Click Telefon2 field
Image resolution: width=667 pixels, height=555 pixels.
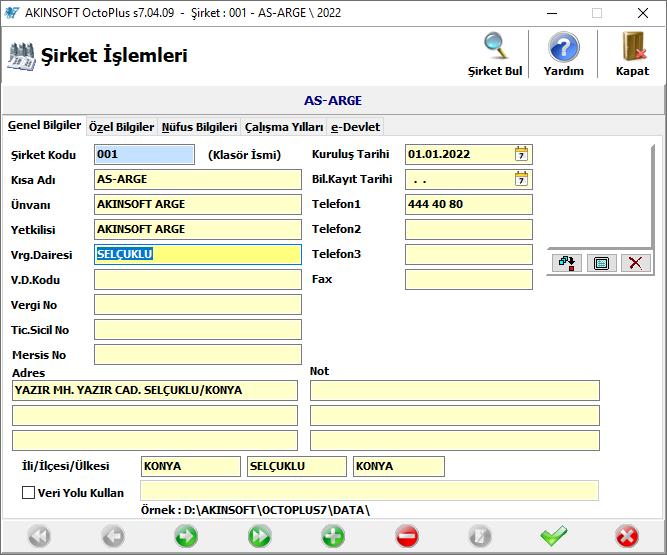pyautogui.click(x=469, y=229)
